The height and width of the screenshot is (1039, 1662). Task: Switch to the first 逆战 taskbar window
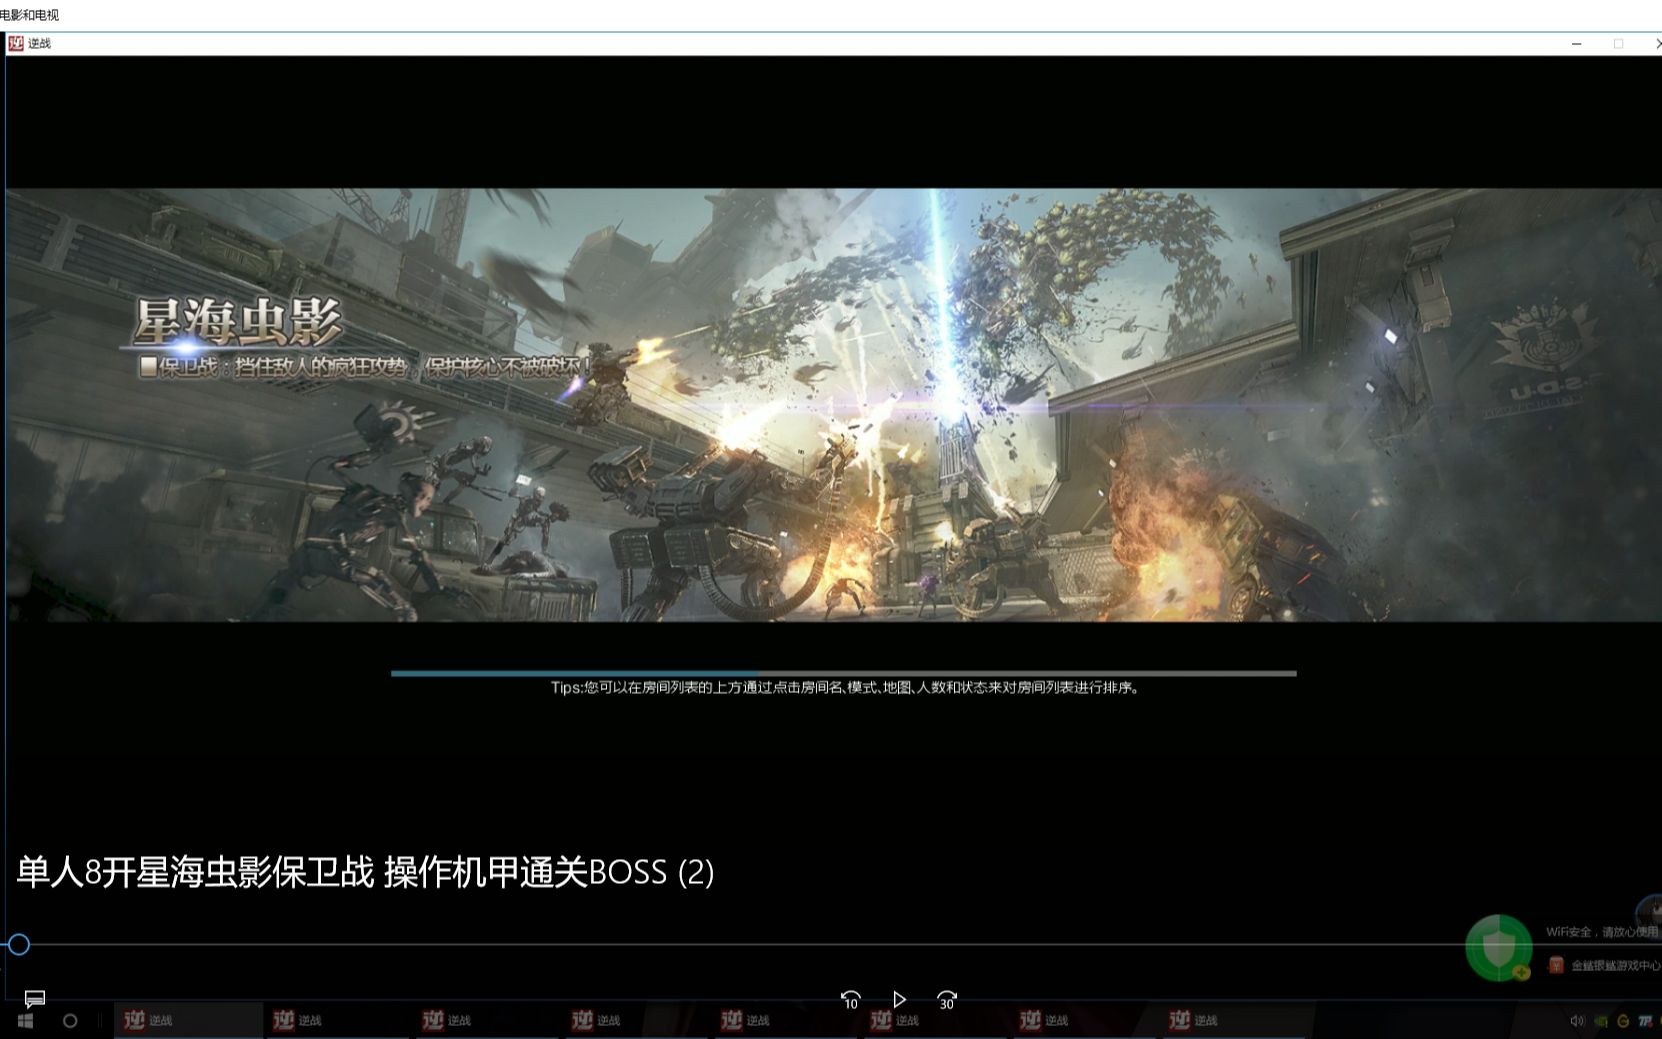pyautogui.click(x=187, y=1021)
